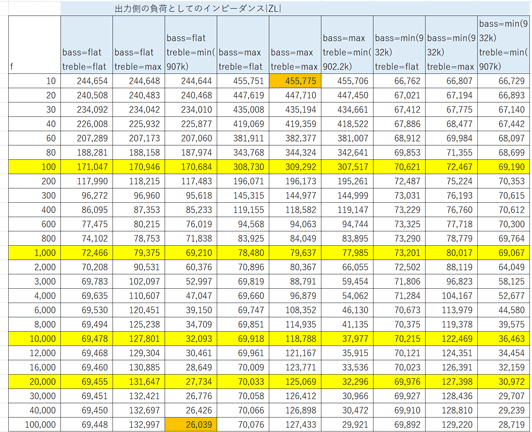Select cell 127,398 in the 20,000 row
The width and height of the screenshot is (532, 432).
(x=451, y=381)
